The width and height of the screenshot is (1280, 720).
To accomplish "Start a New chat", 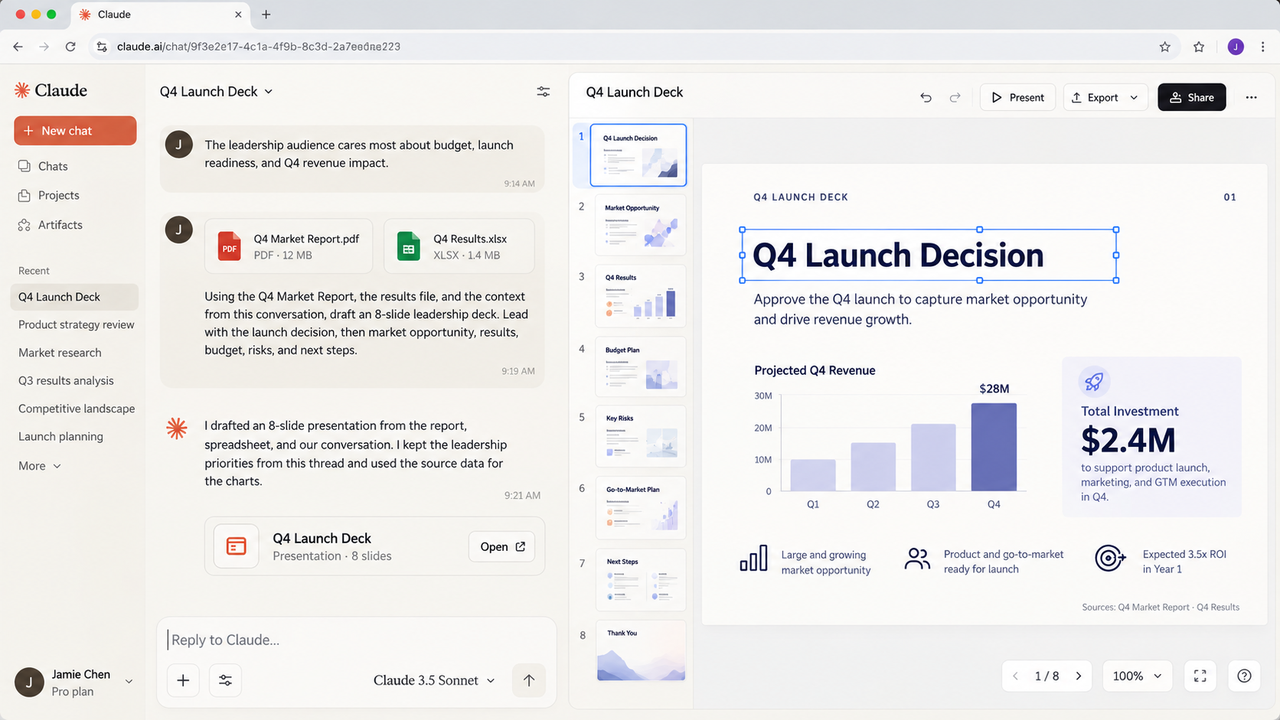I will tap(75, 130).
